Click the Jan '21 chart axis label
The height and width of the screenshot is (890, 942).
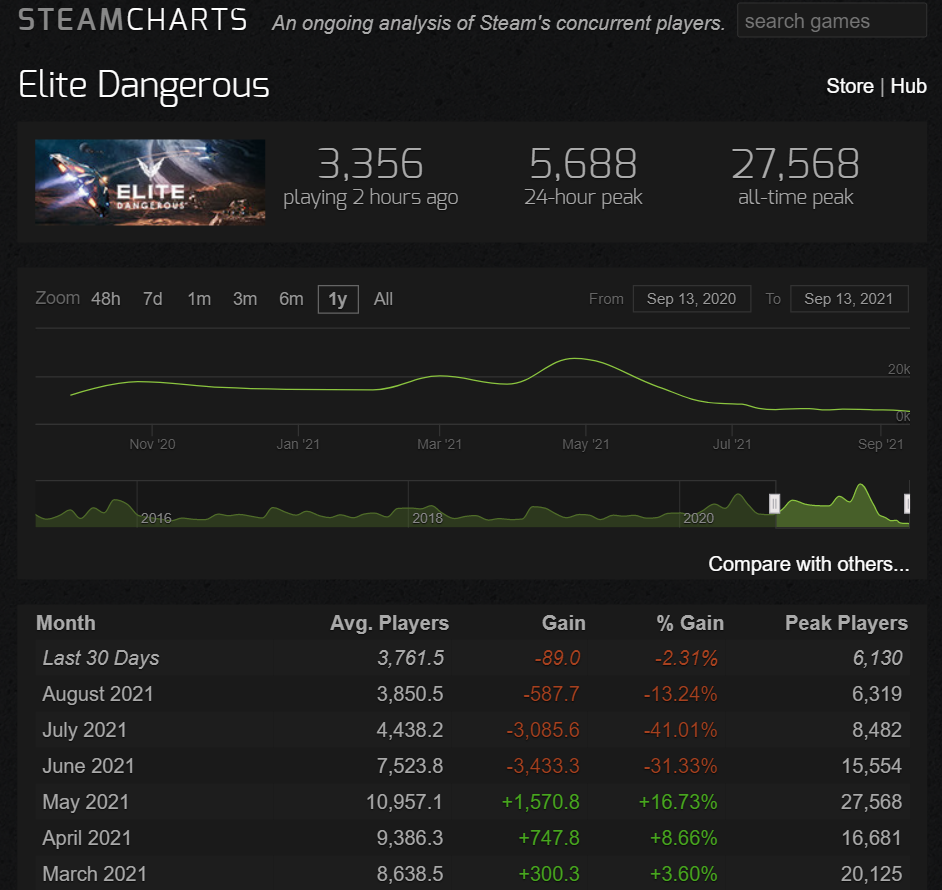pos(298,444)
